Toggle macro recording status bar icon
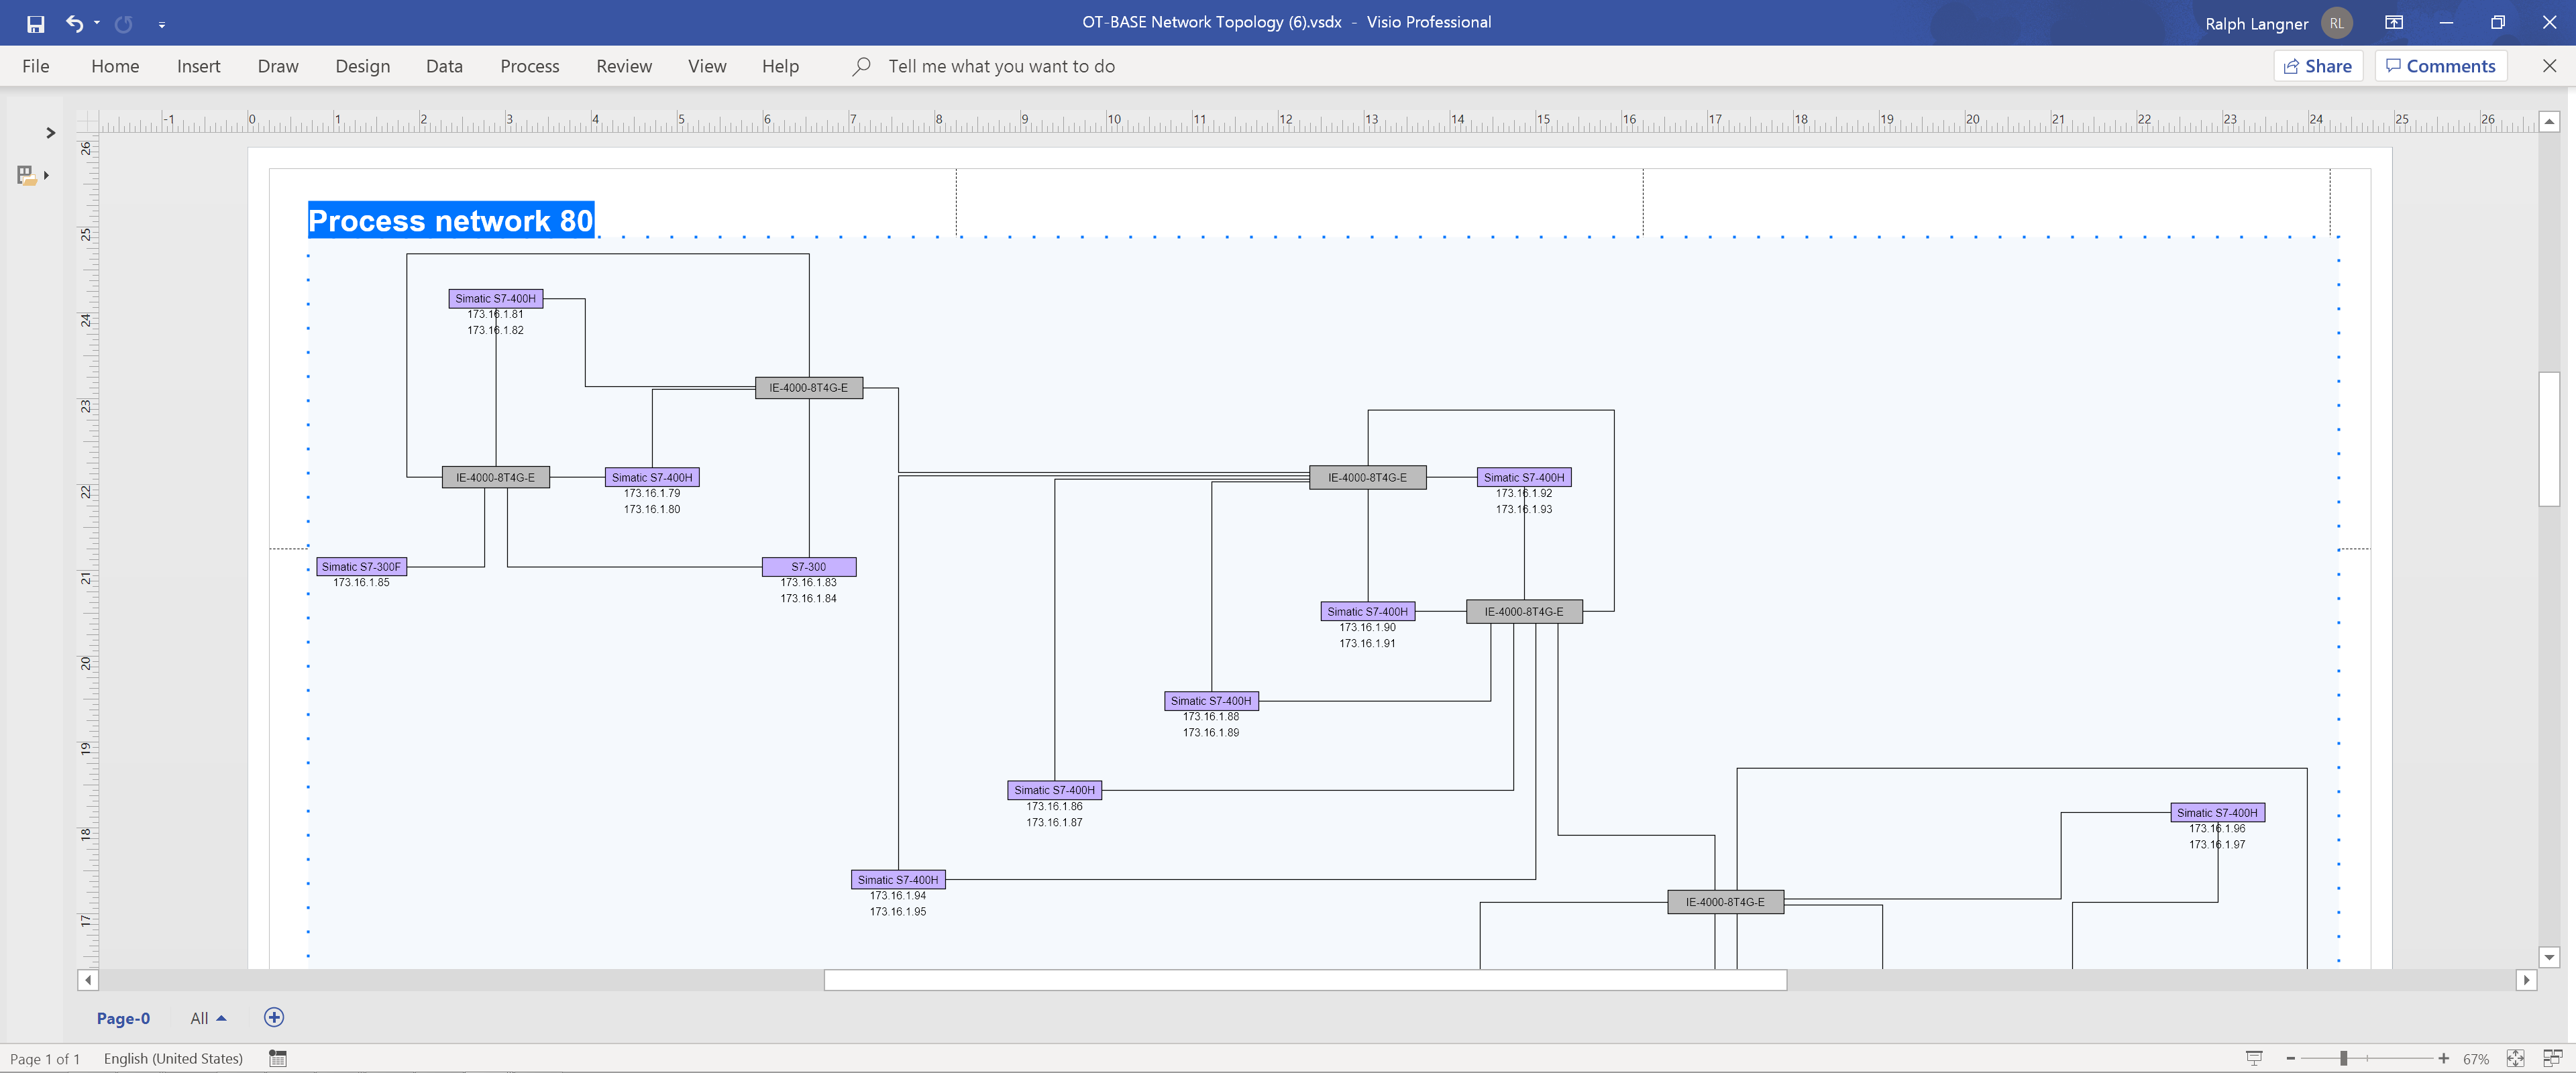Image resolution: width=2576 pixels, height=1073 pixels. (x=278, y=1058)
